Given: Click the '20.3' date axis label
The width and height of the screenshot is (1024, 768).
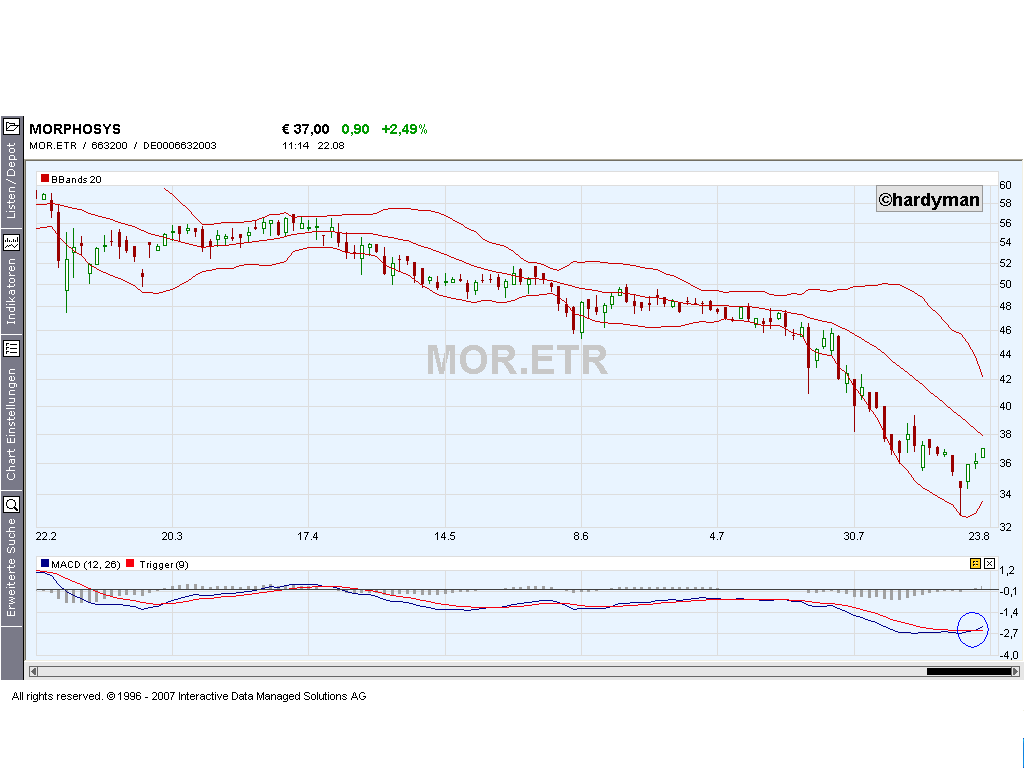Looking at the screenshot, I should tap(172, 536).
